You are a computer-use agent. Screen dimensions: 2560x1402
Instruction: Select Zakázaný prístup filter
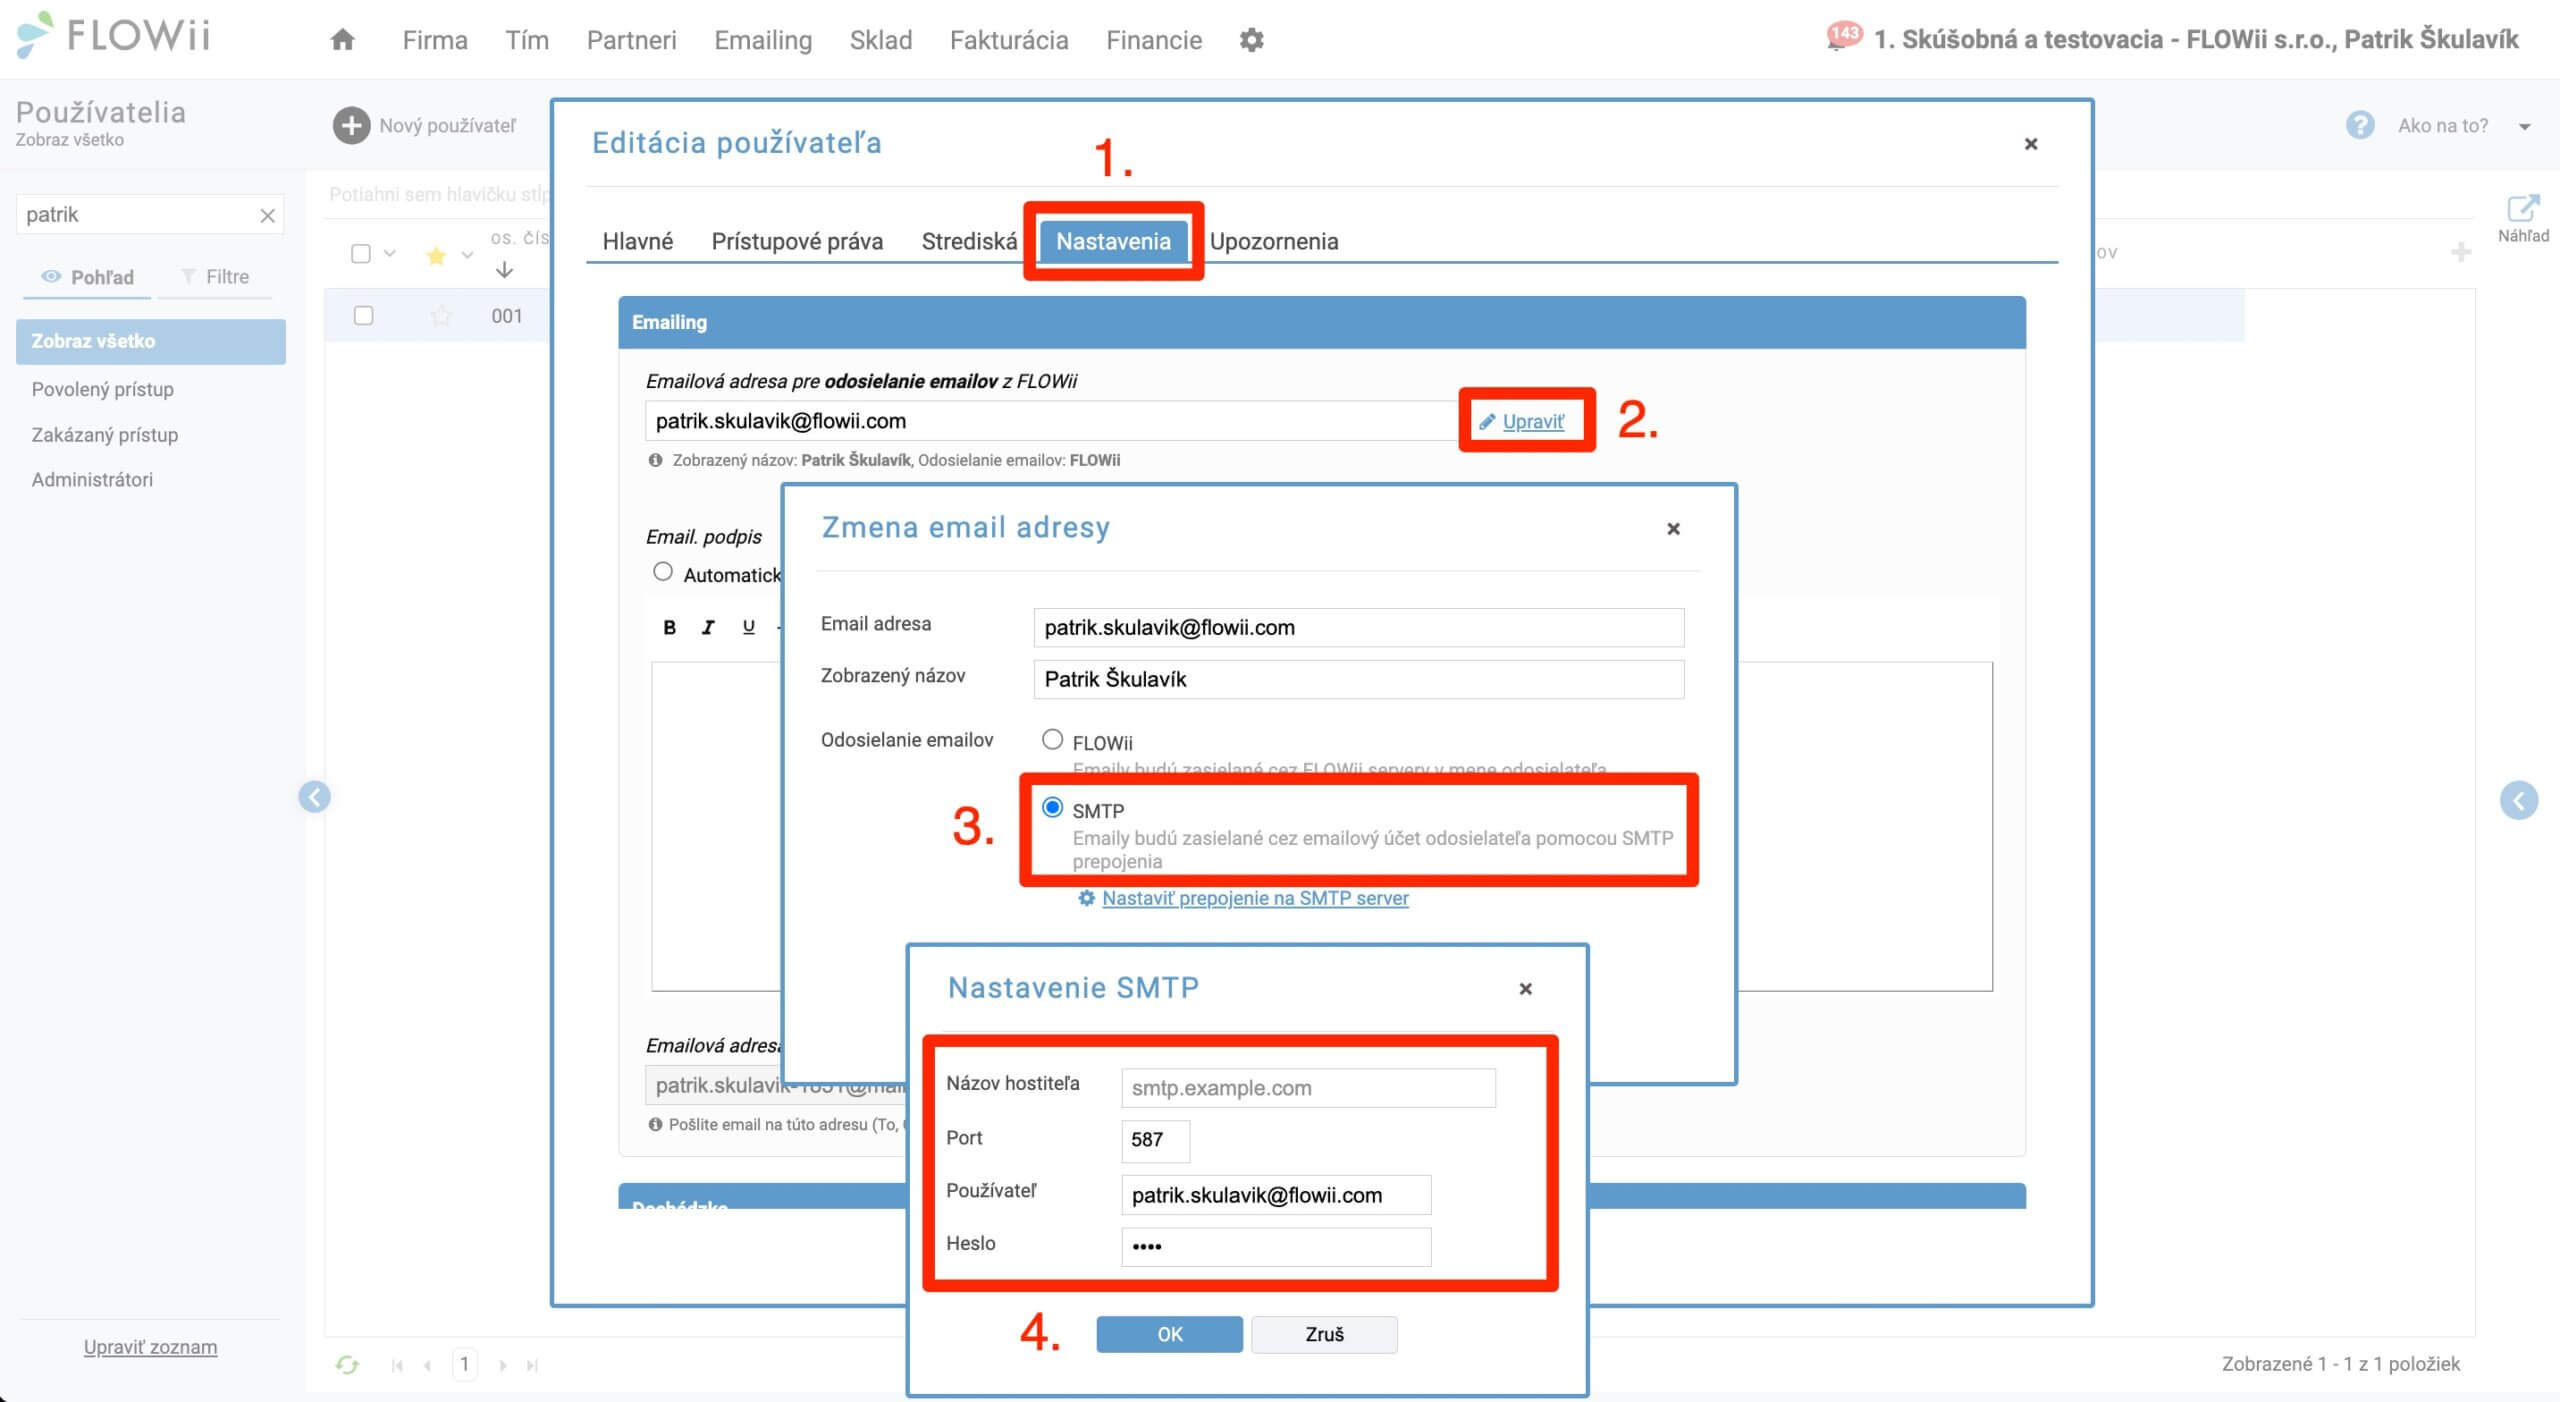(x=105, y=435)
